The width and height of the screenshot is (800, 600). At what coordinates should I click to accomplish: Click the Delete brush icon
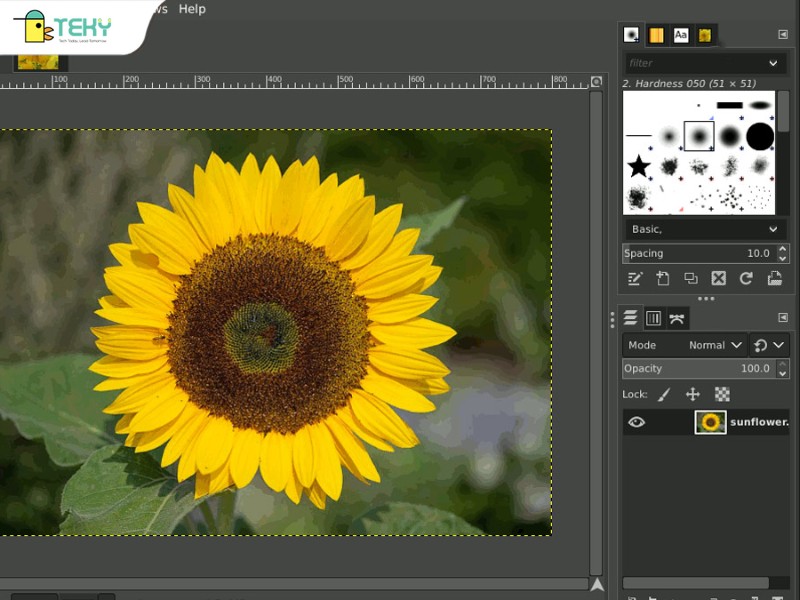tap(718, 279)
